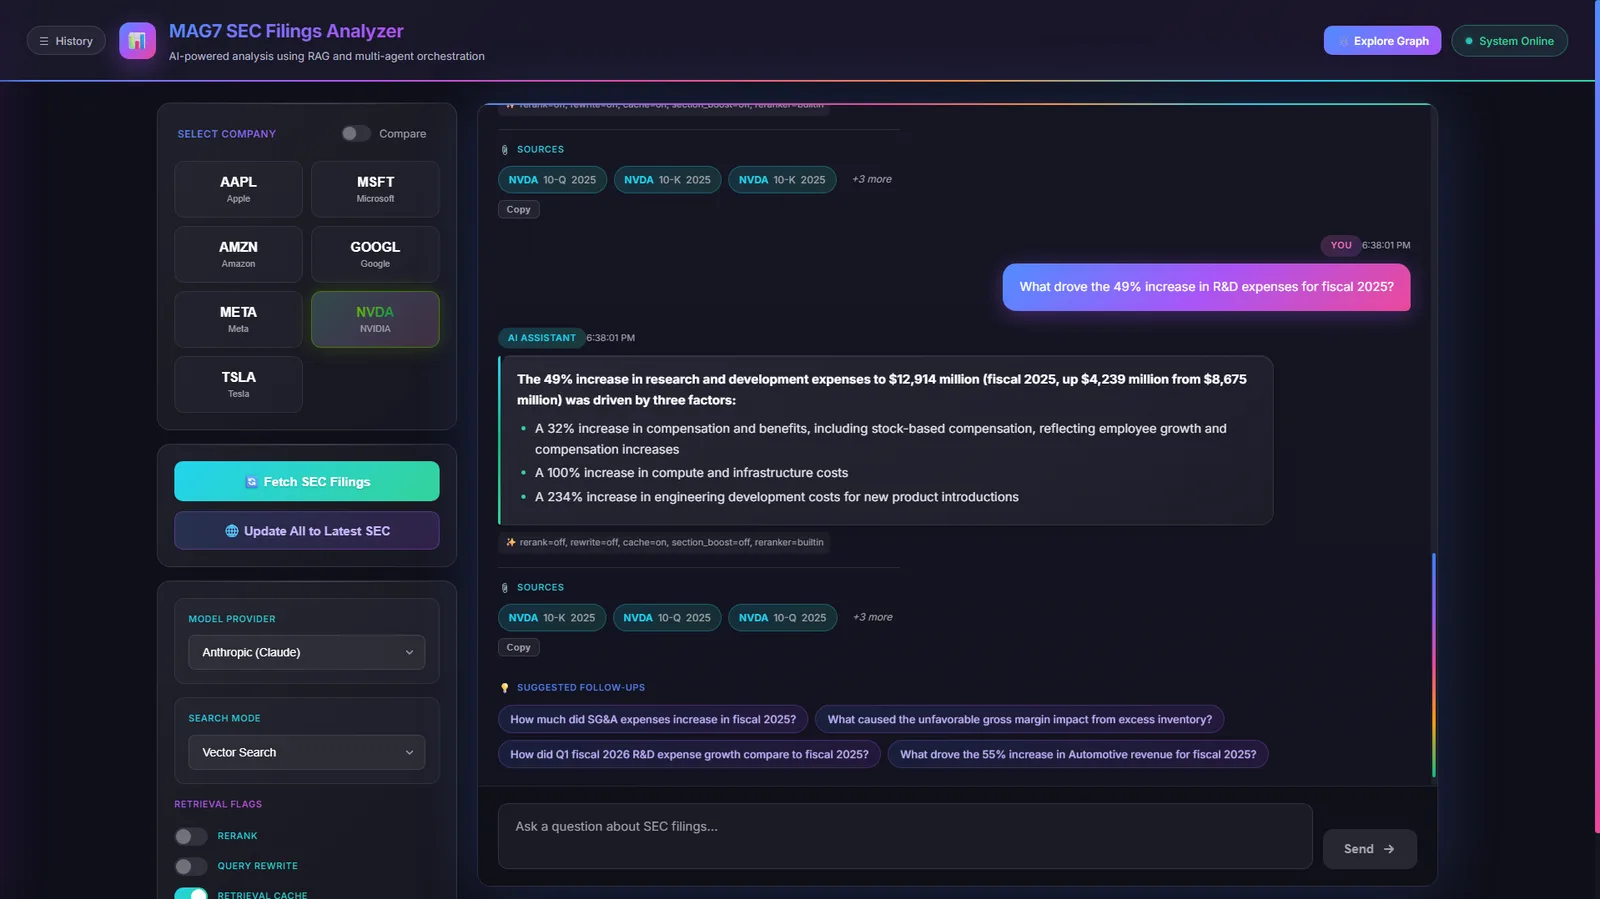Click the System Online status indicator

[x=1509, y=41]
